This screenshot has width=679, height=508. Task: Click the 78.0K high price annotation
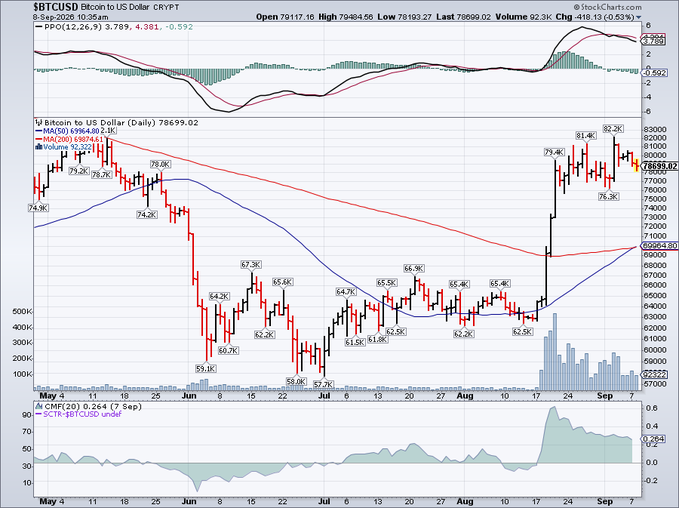point(160,165)
